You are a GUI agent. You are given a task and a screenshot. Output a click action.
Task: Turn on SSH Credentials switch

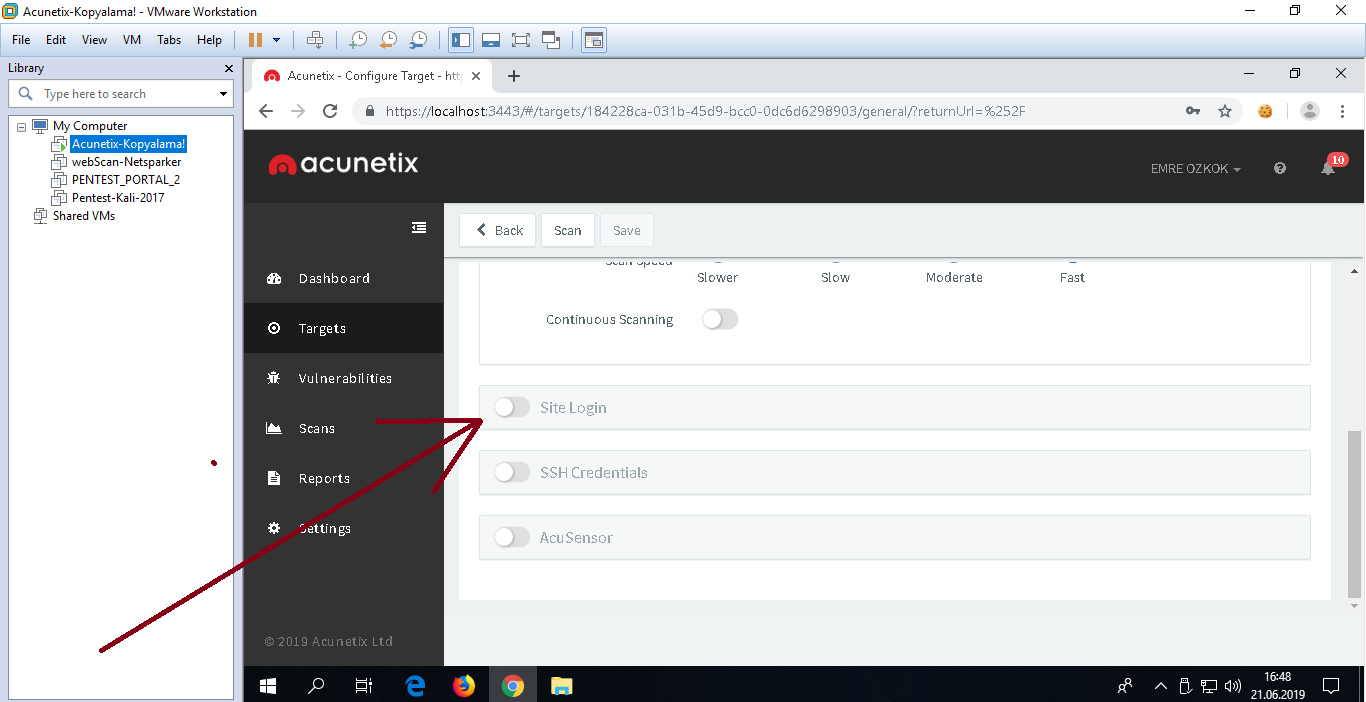512,473
